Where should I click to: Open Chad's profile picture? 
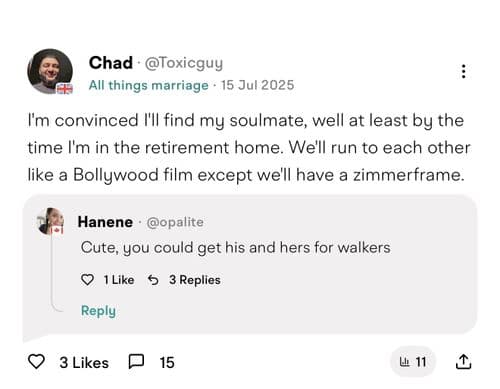50,71
